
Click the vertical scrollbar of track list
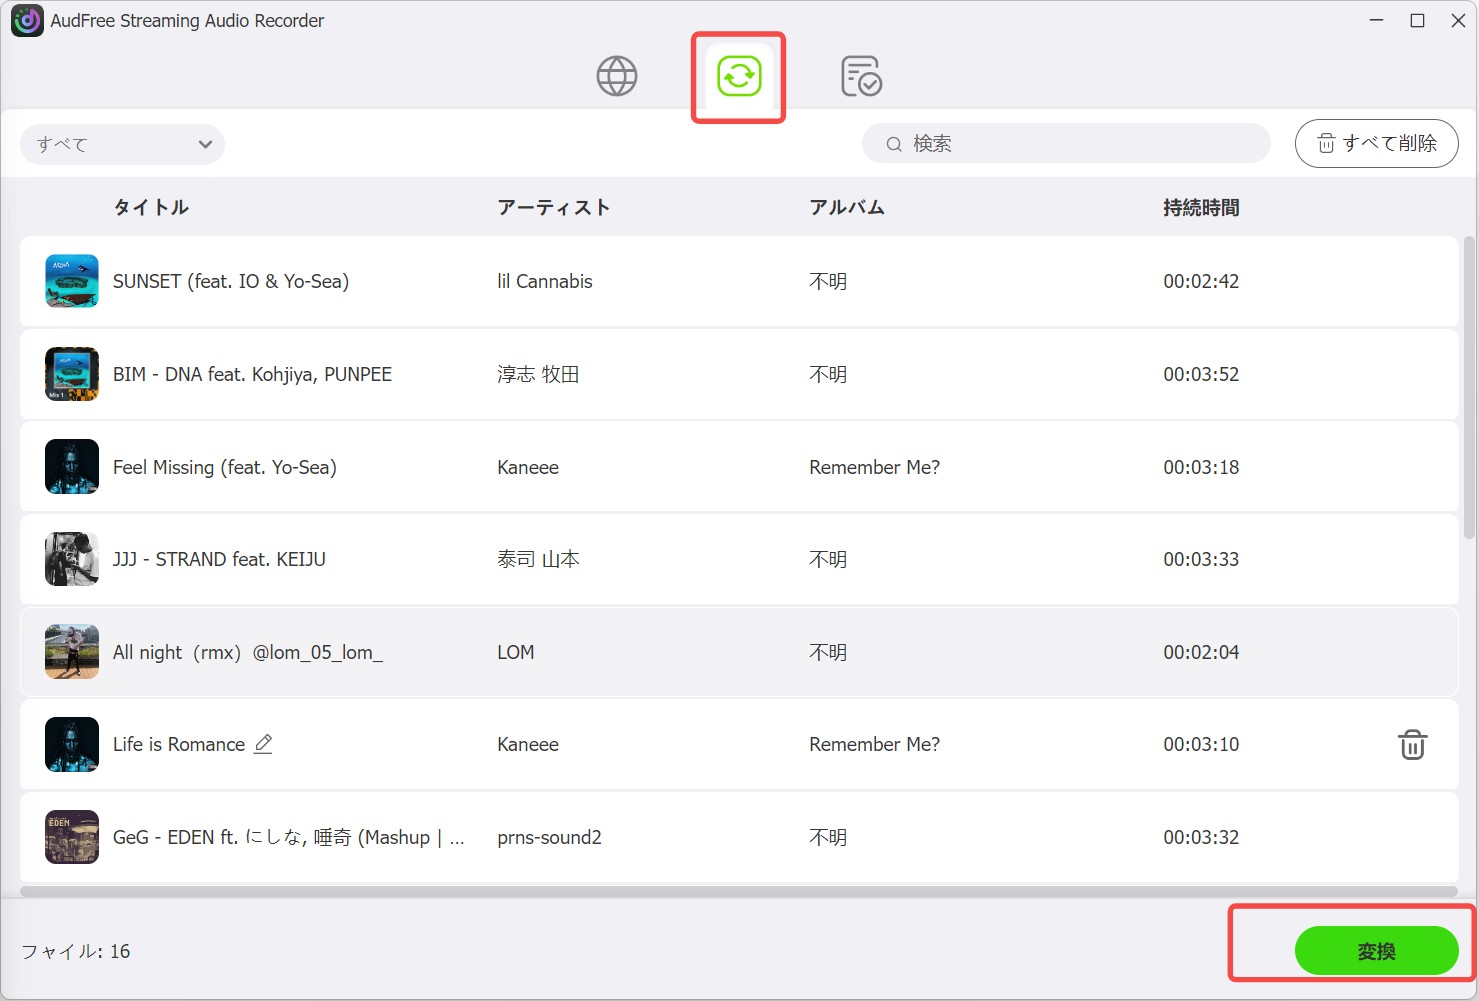[x=1468, y=388]
